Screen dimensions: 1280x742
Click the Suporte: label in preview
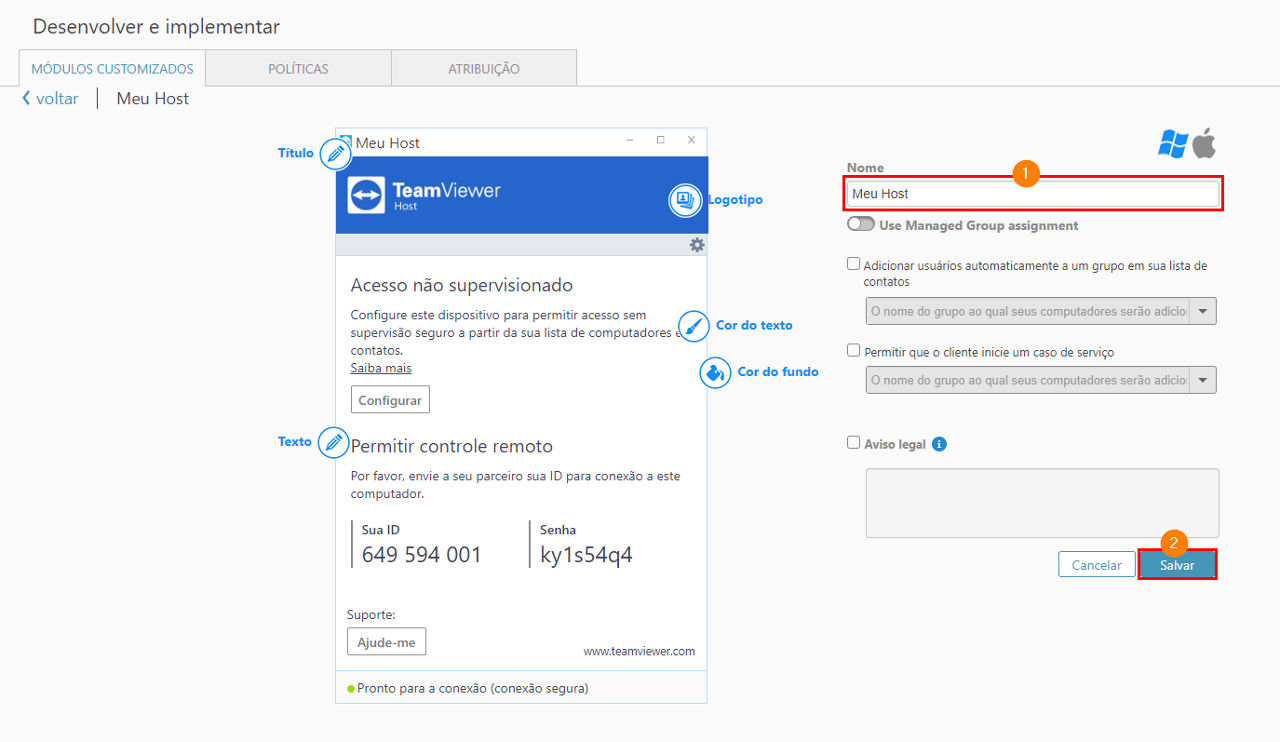[371, 615]
